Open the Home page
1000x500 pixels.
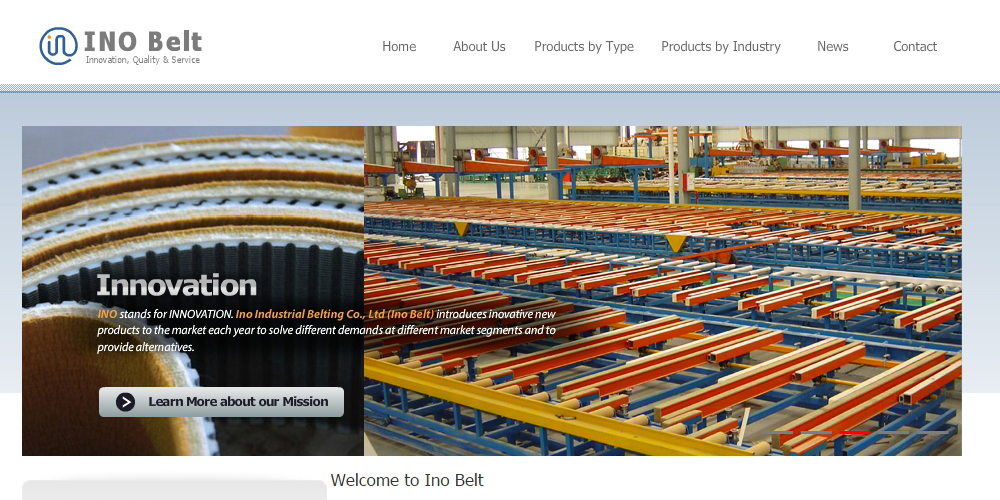399,47
